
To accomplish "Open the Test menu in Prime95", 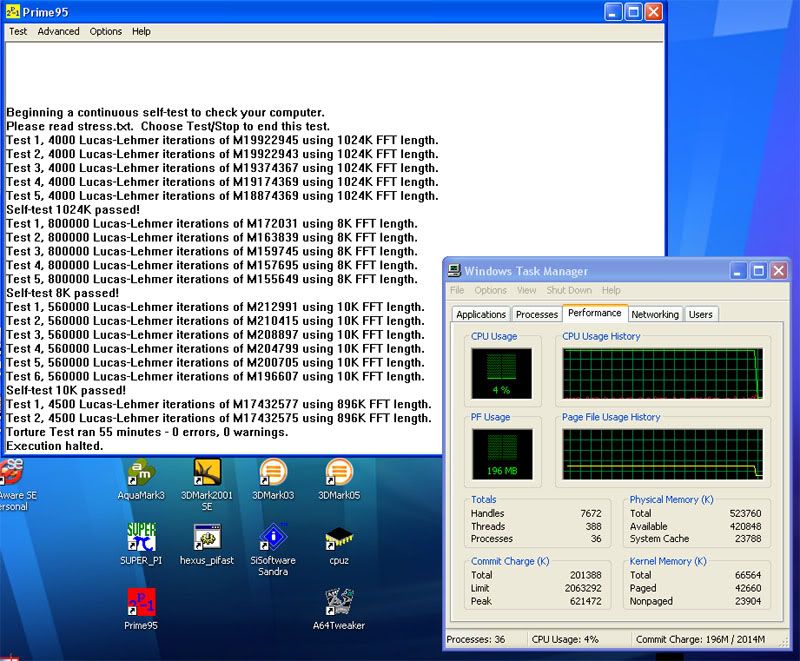I will [x=18, y=32].
